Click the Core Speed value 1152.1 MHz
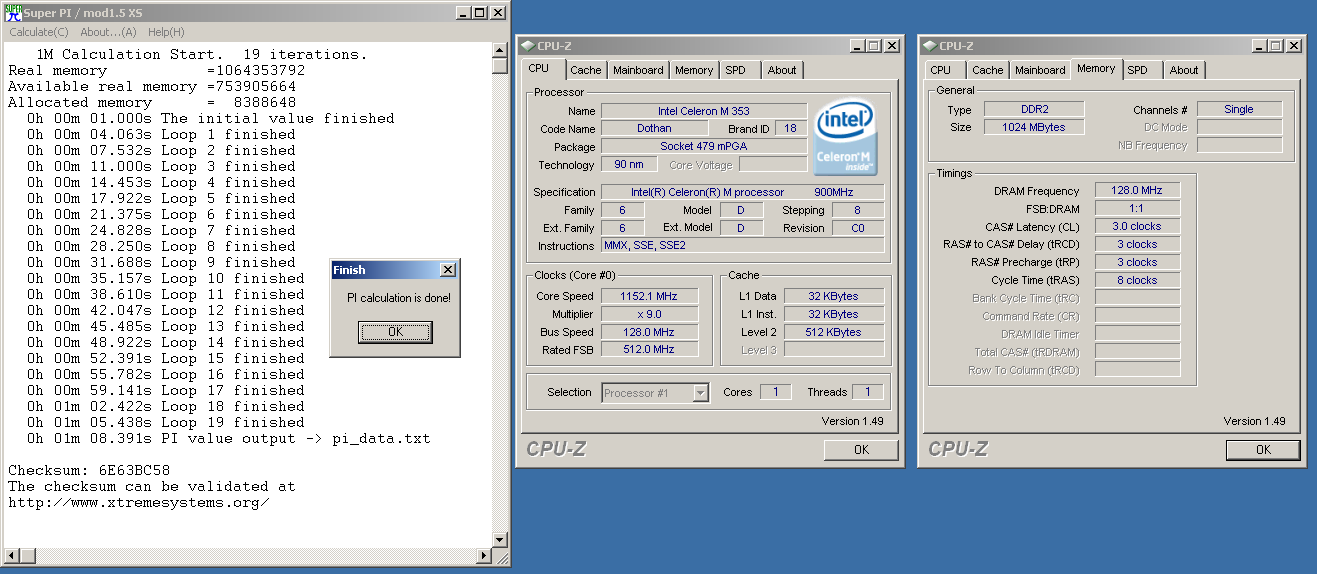The width and height of the screenshot is (1317, 574). [648, 296]
